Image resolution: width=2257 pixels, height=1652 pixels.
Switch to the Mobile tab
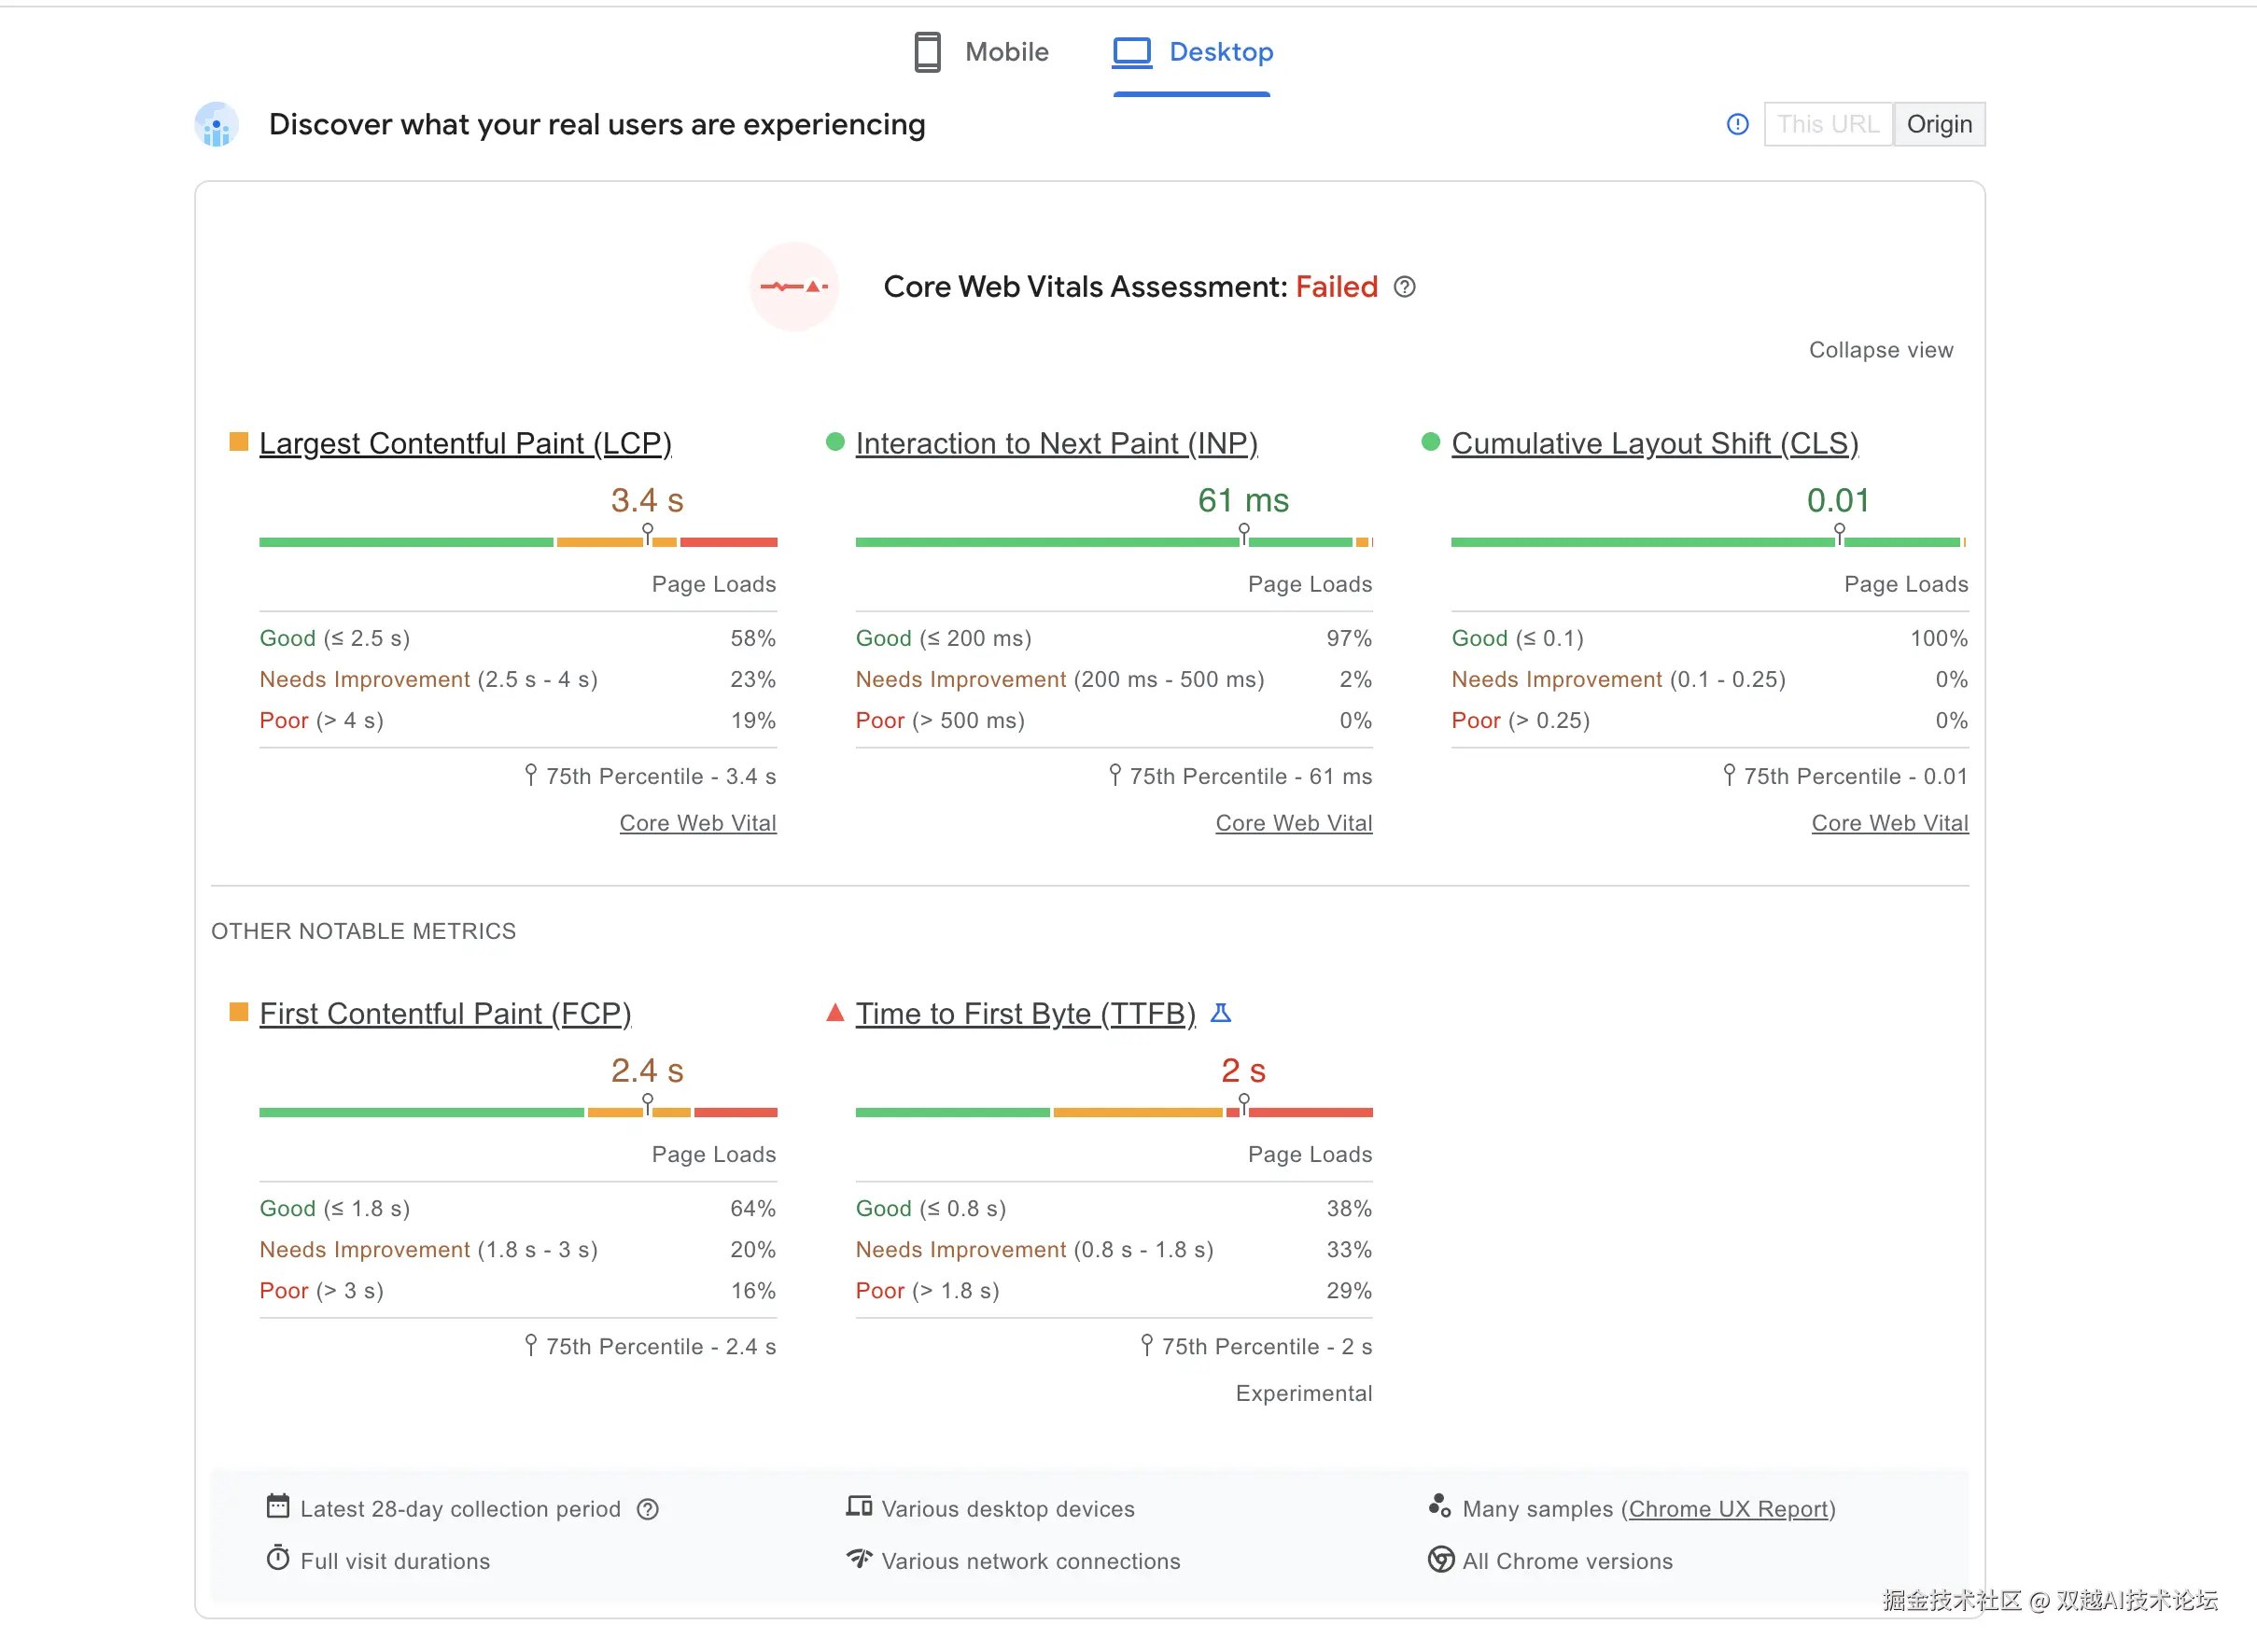pyautogui.click(x=1006, y=52)
